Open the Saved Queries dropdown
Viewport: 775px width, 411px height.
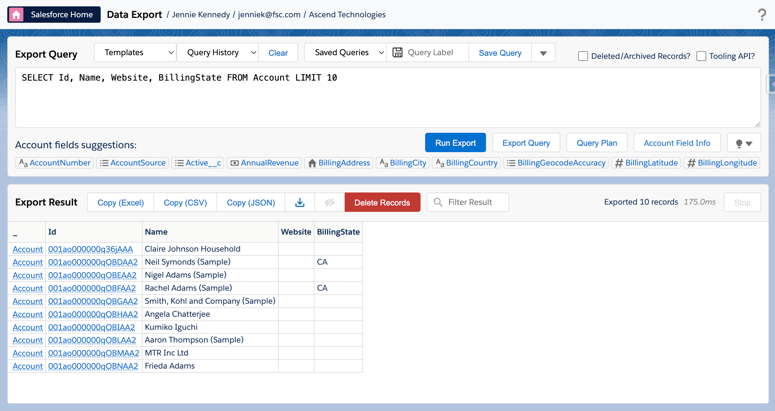[346, 53]
